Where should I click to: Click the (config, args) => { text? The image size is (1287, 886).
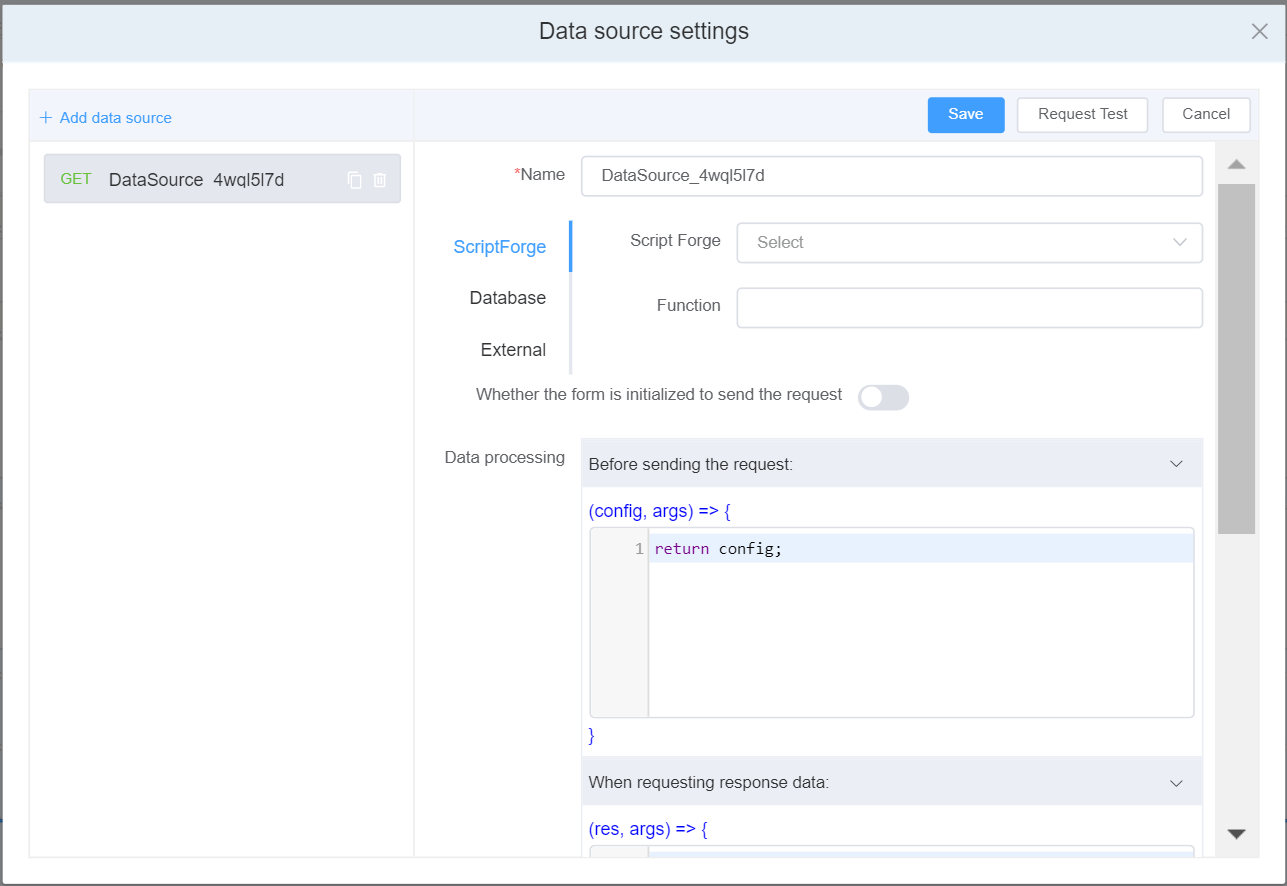tap(660, 511)
